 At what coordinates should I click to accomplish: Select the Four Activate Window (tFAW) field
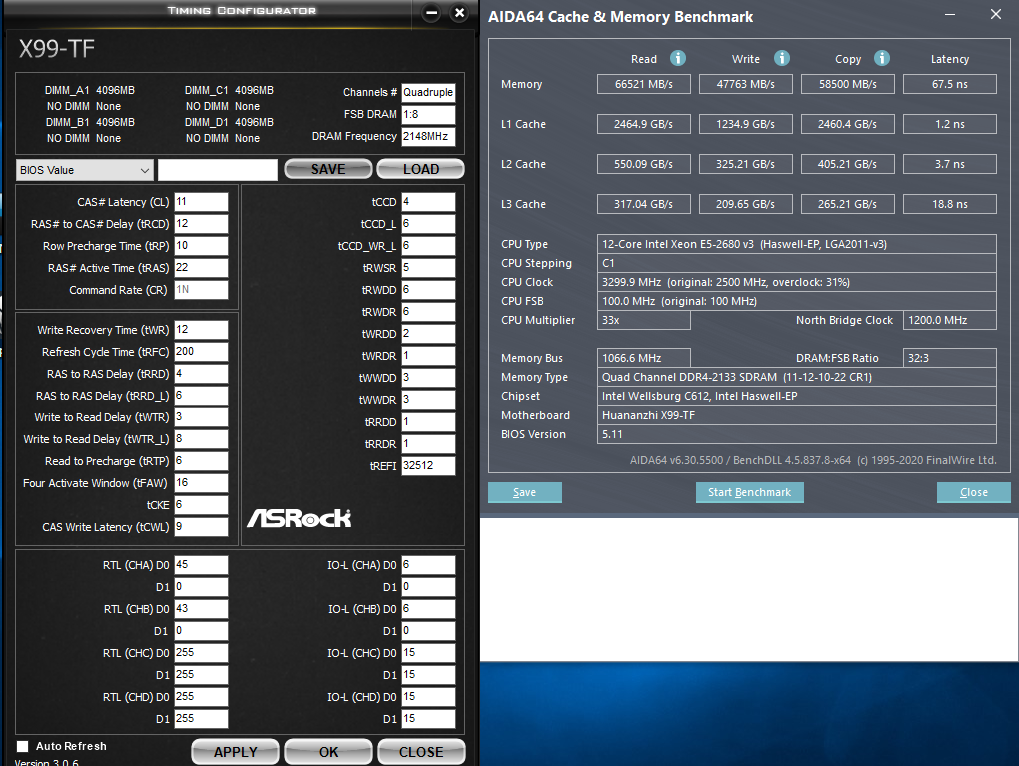click(x=201, y=483)
